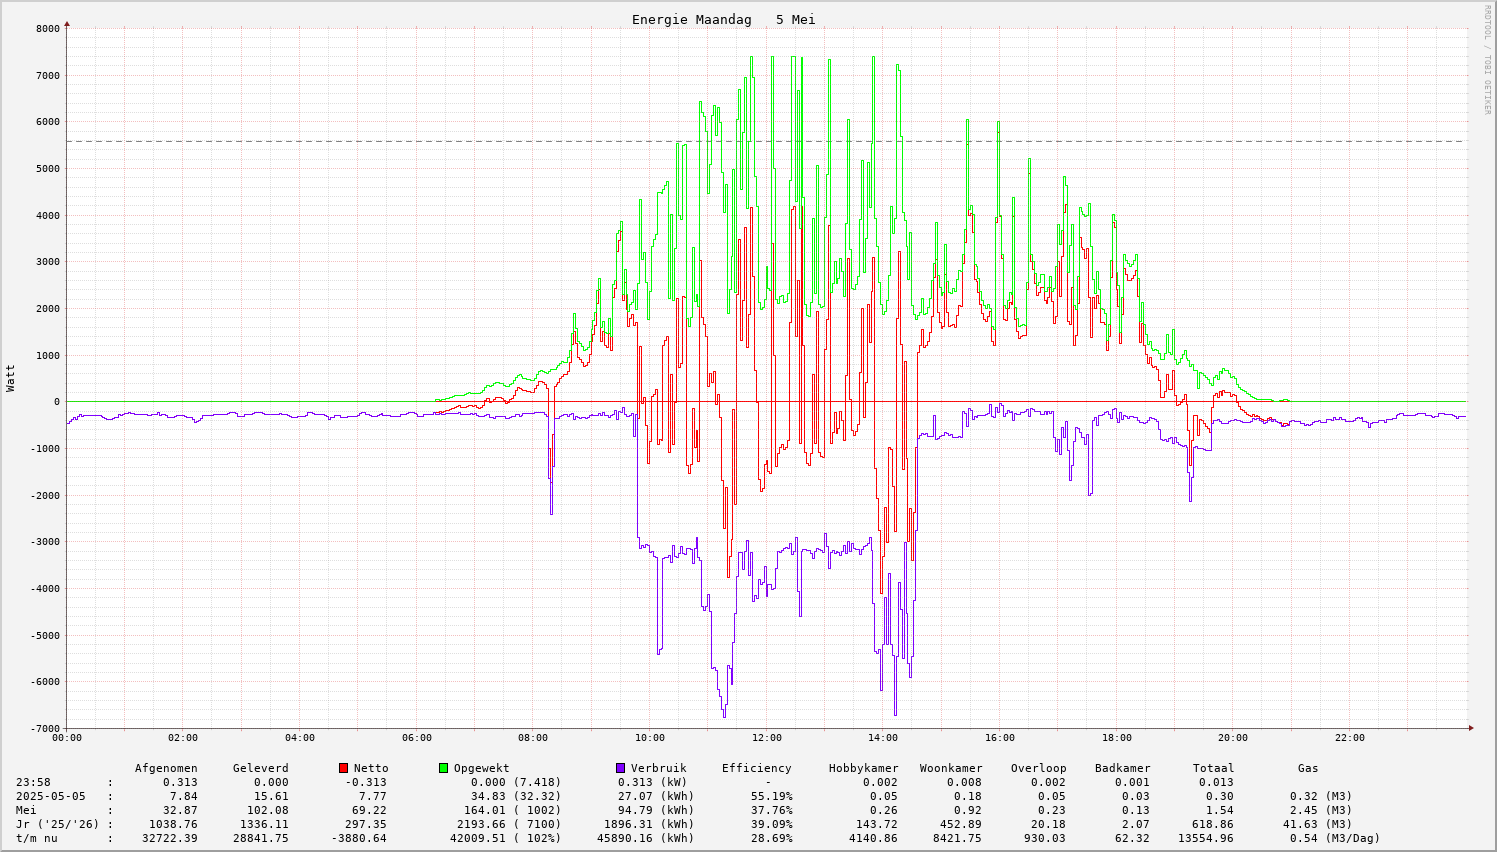Click the t/m nu row label
This screenshot has width=1497, height=852.
pyautogui.click(x=37, y=838)
